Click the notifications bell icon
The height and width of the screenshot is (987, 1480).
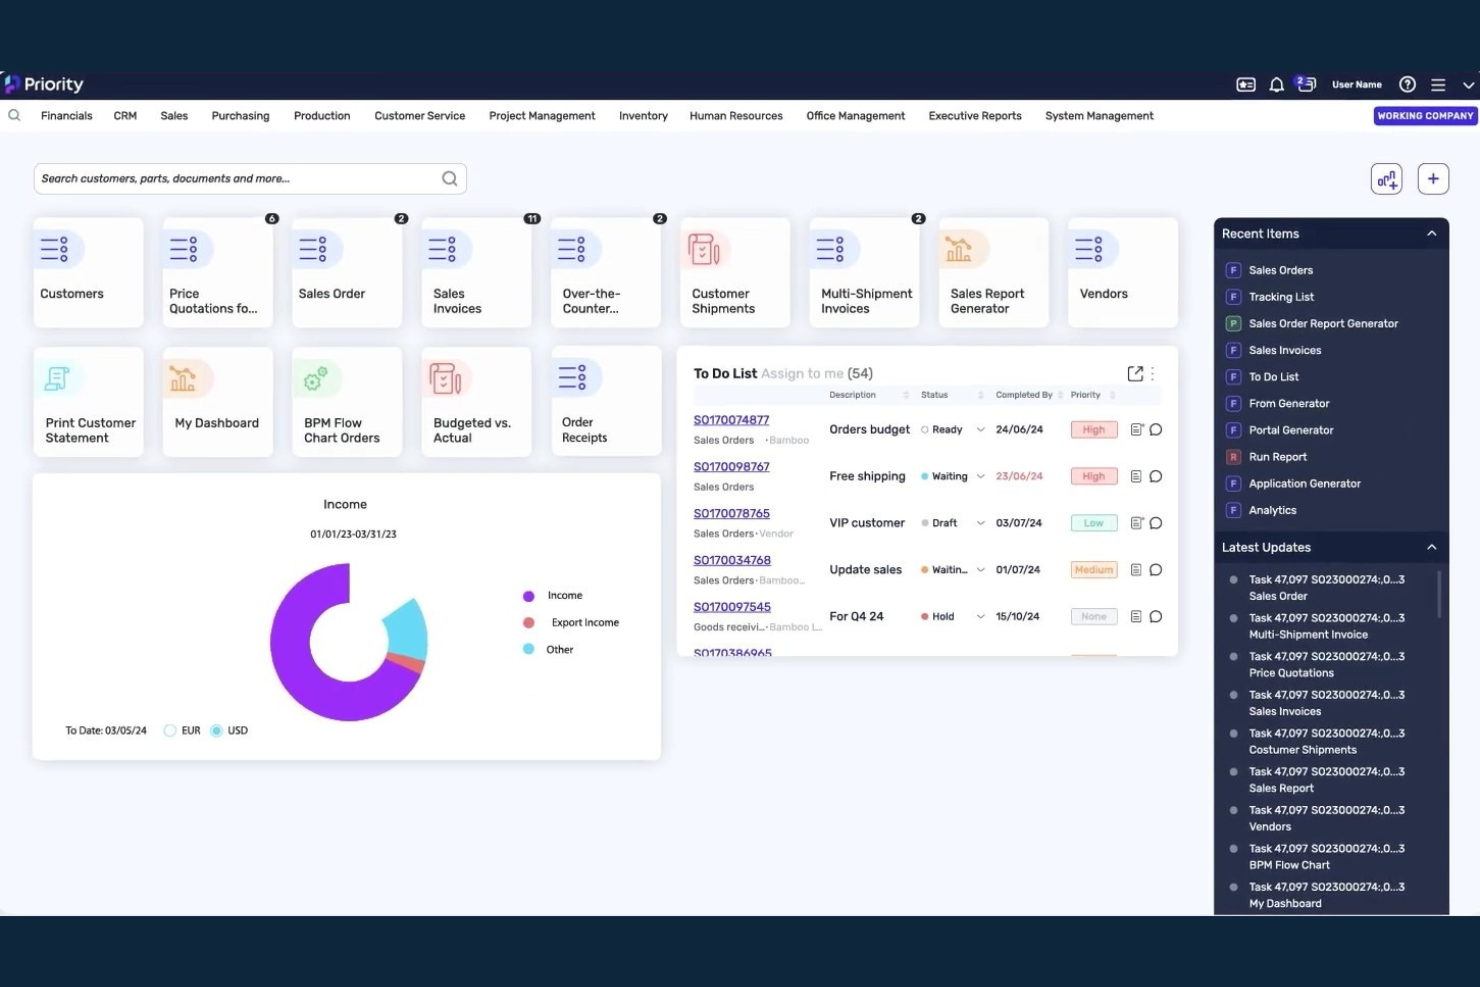(1277, 84)
